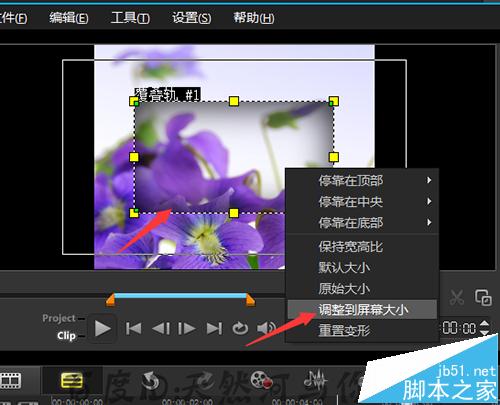Increase timecode with the up arrow
Image resolution: width=500 pixels, height=405 pixels.
click(484, 323)
